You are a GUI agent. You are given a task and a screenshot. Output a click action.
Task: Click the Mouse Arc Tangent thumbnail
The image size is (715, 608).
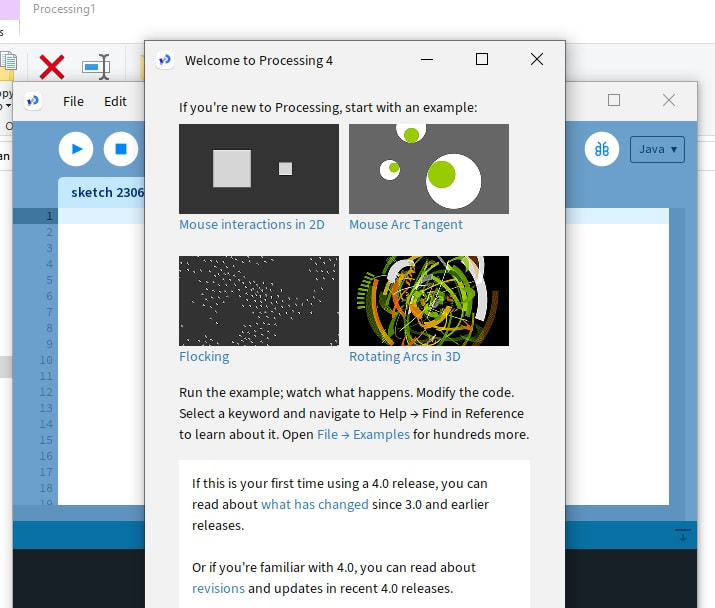429,169
